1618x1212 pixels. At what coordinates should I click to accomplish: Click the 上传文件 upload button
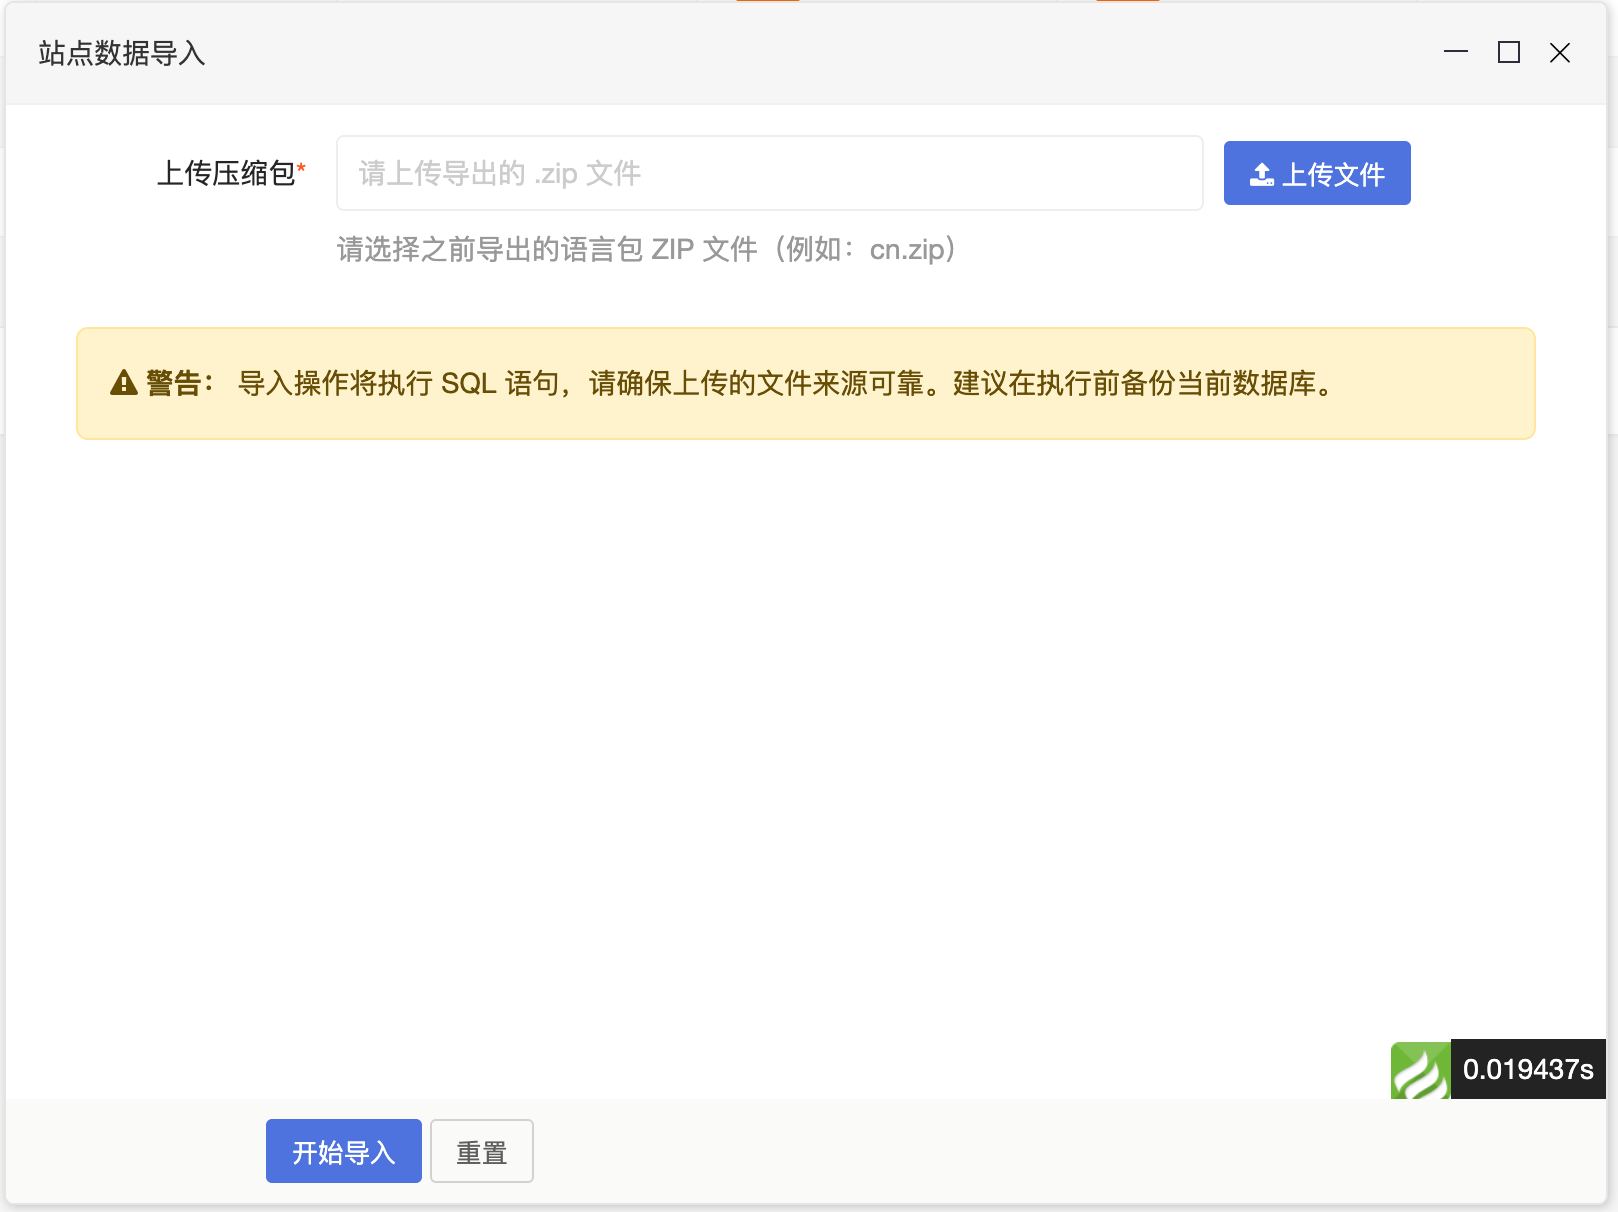click(x=1316, y=172)
